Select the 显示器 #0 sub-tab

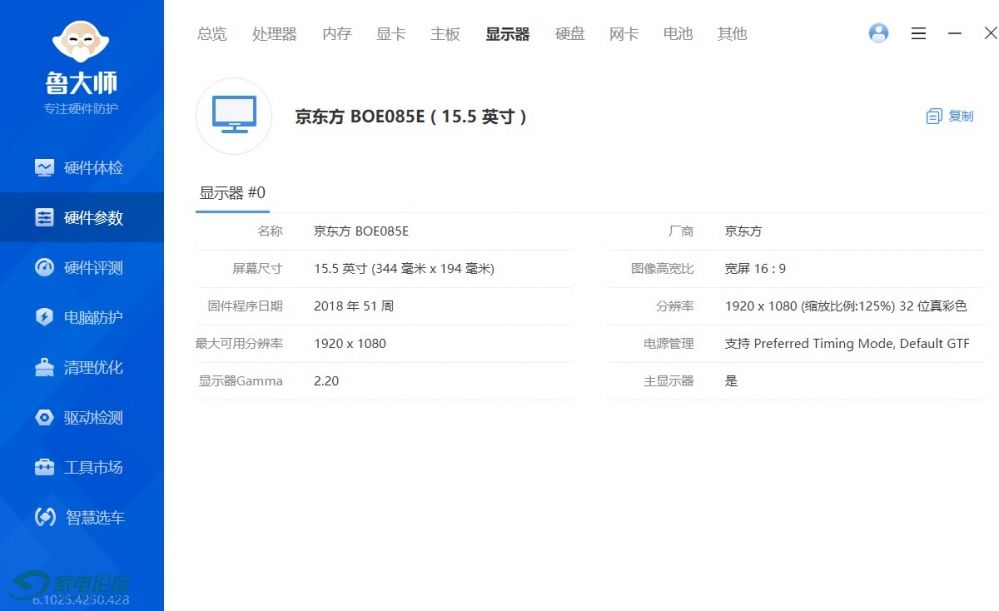(x=232, y=193)
